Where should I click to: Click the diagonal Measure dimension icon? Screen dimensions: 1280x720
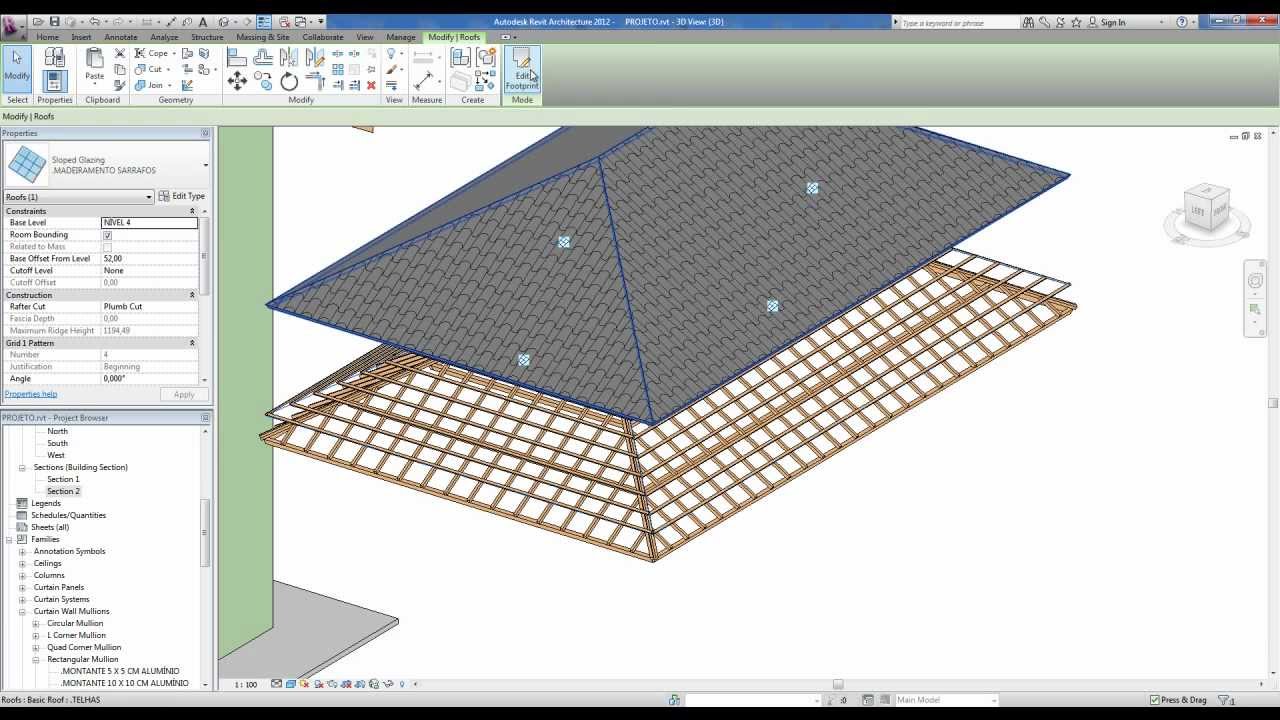pyautogui.click(x=425, y=81)
